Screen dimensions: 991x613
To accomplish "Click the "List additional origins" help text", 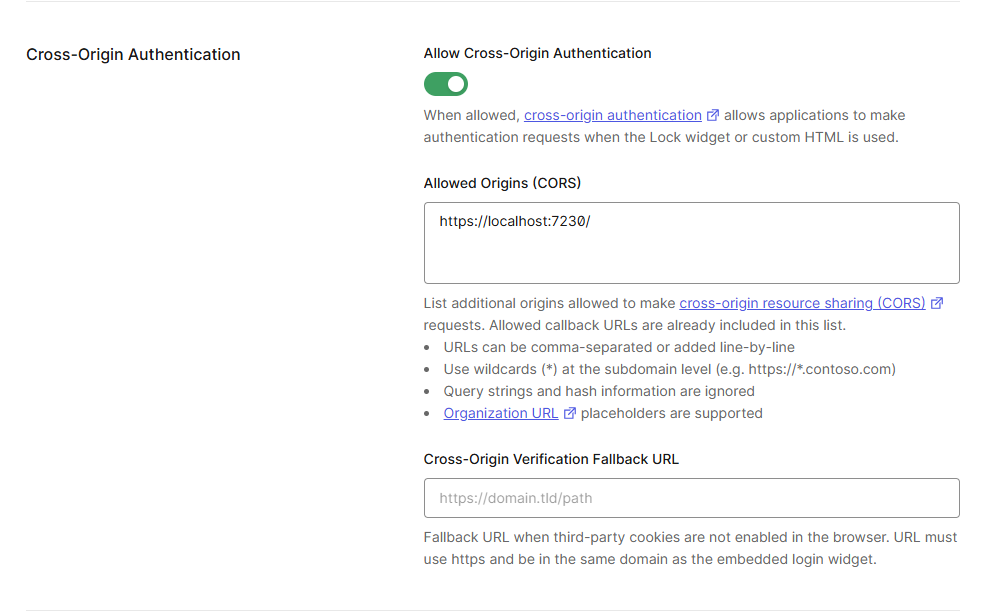I will coord(550,303).
